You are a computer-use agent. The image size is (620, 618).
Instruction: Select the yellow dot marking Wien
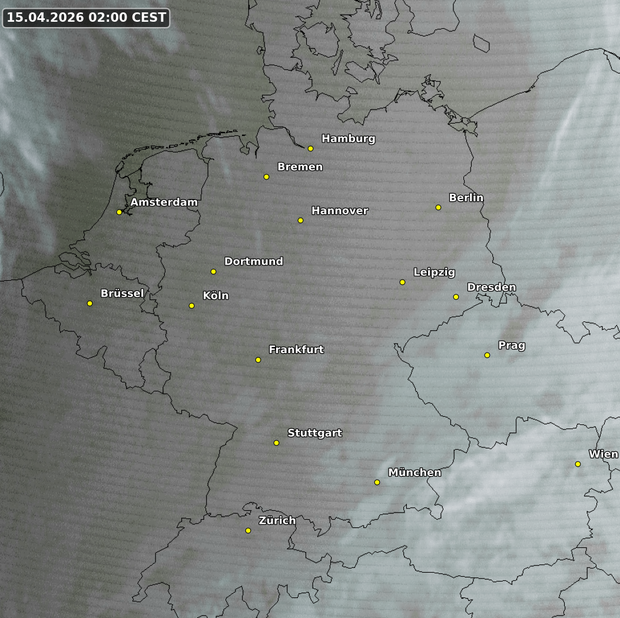coord(578,464)
